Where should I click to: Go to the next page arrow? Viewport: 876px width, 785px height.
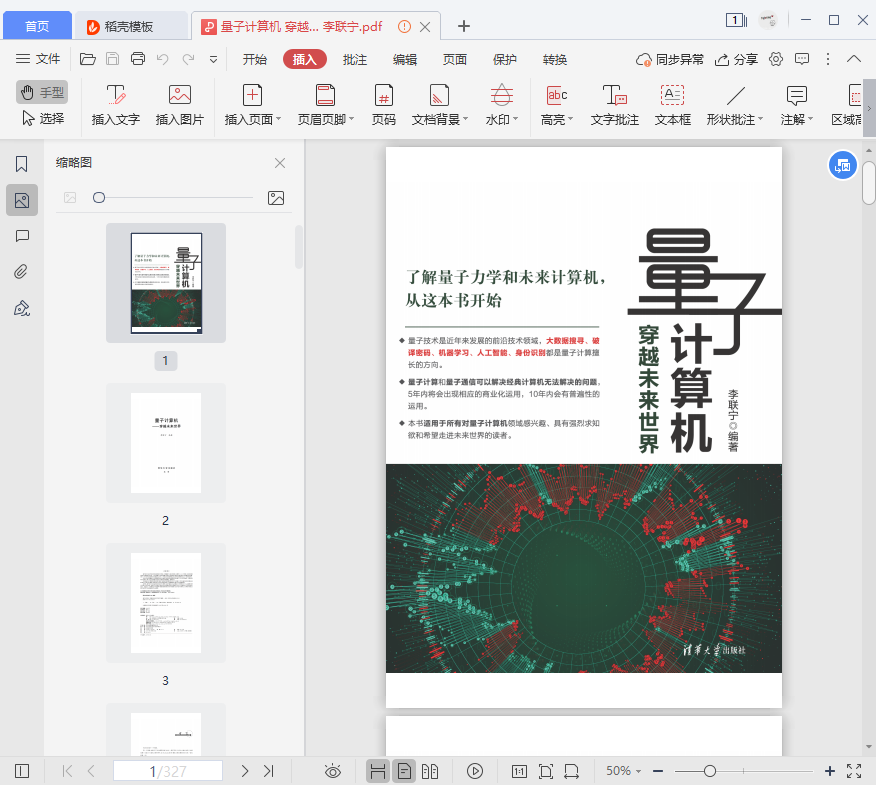click(x=245, y=771)
